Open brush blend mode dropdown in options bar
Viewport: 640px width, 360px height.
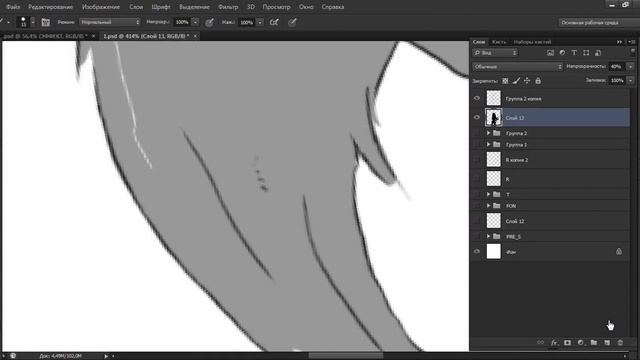[x=110, y=22]
